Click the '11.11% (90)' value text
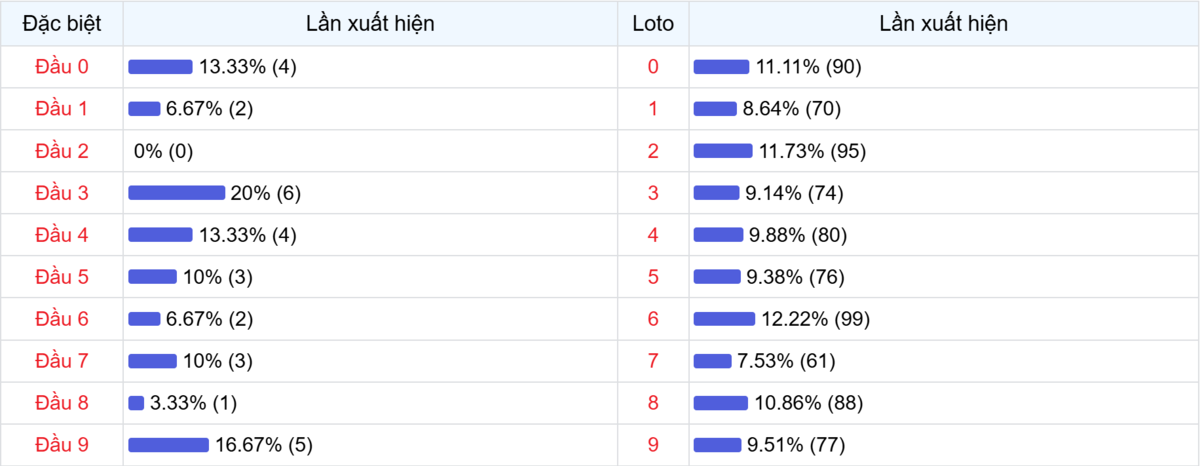 point(808,67)
